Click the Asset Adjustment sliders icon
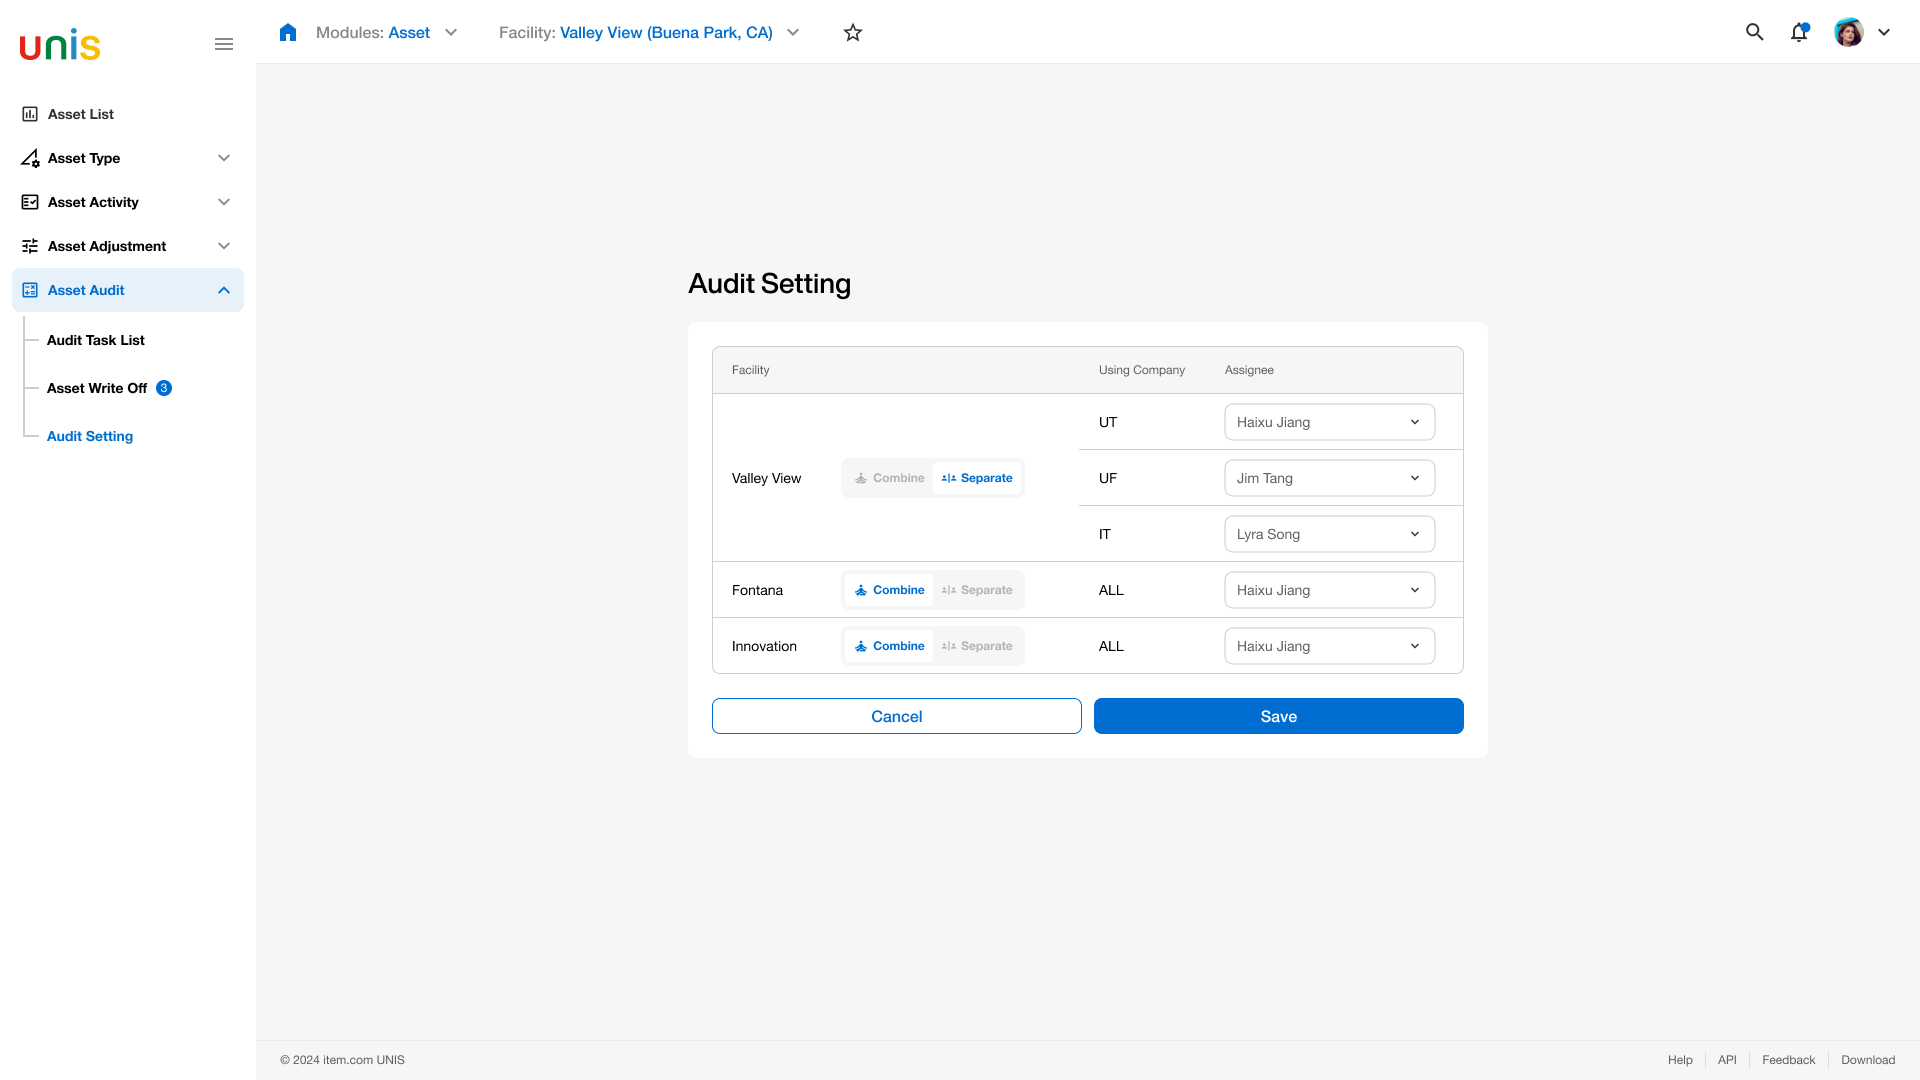 pyautogui.click(x=30, y=246)
